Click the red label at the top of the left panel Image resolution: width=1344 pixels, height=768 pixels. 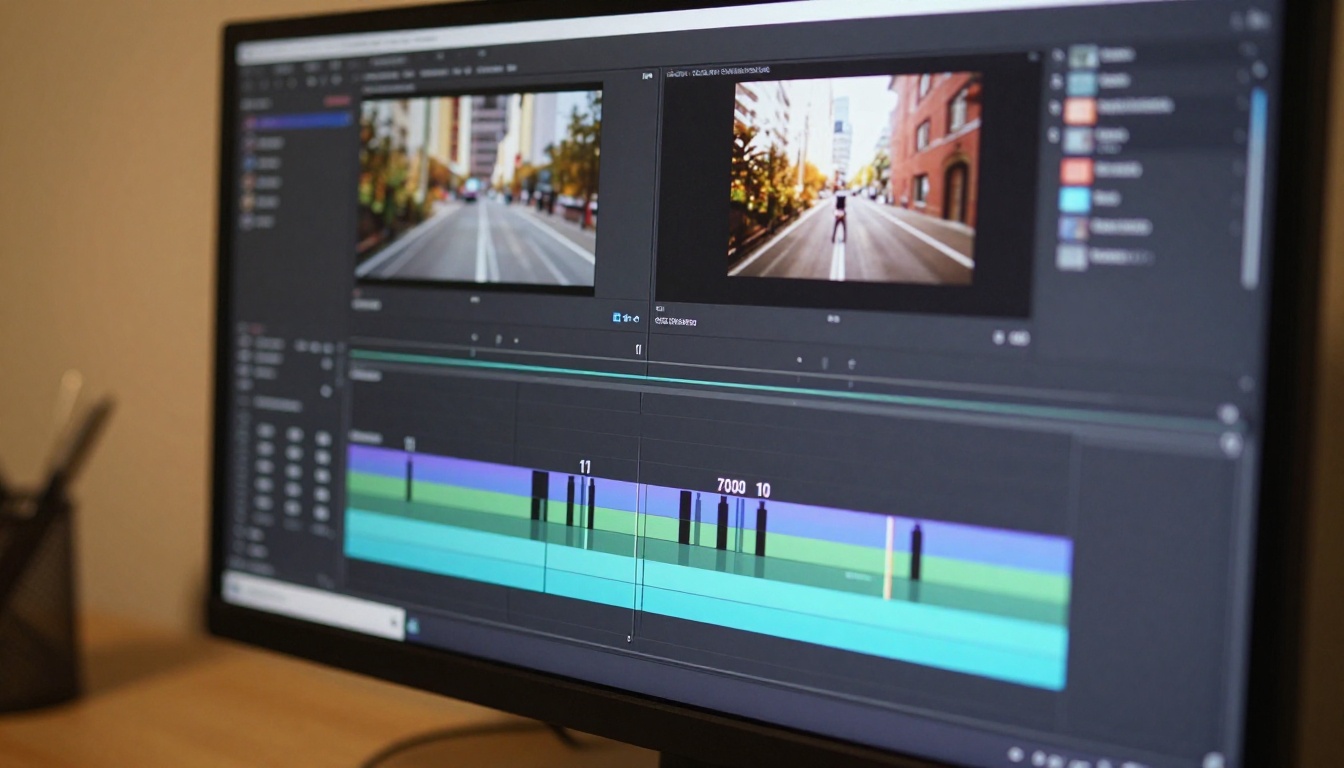coord(337,101)
